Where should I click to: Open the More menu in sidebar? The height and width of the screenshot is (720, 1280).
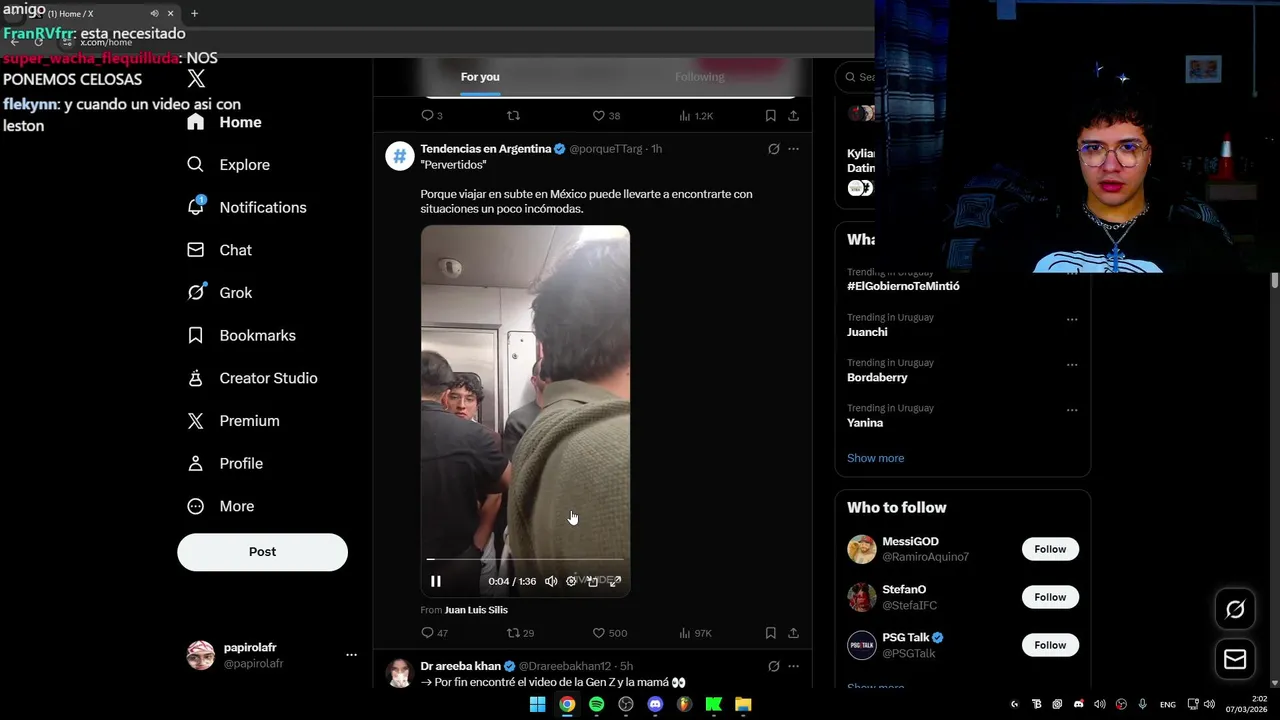pos(221,506)
